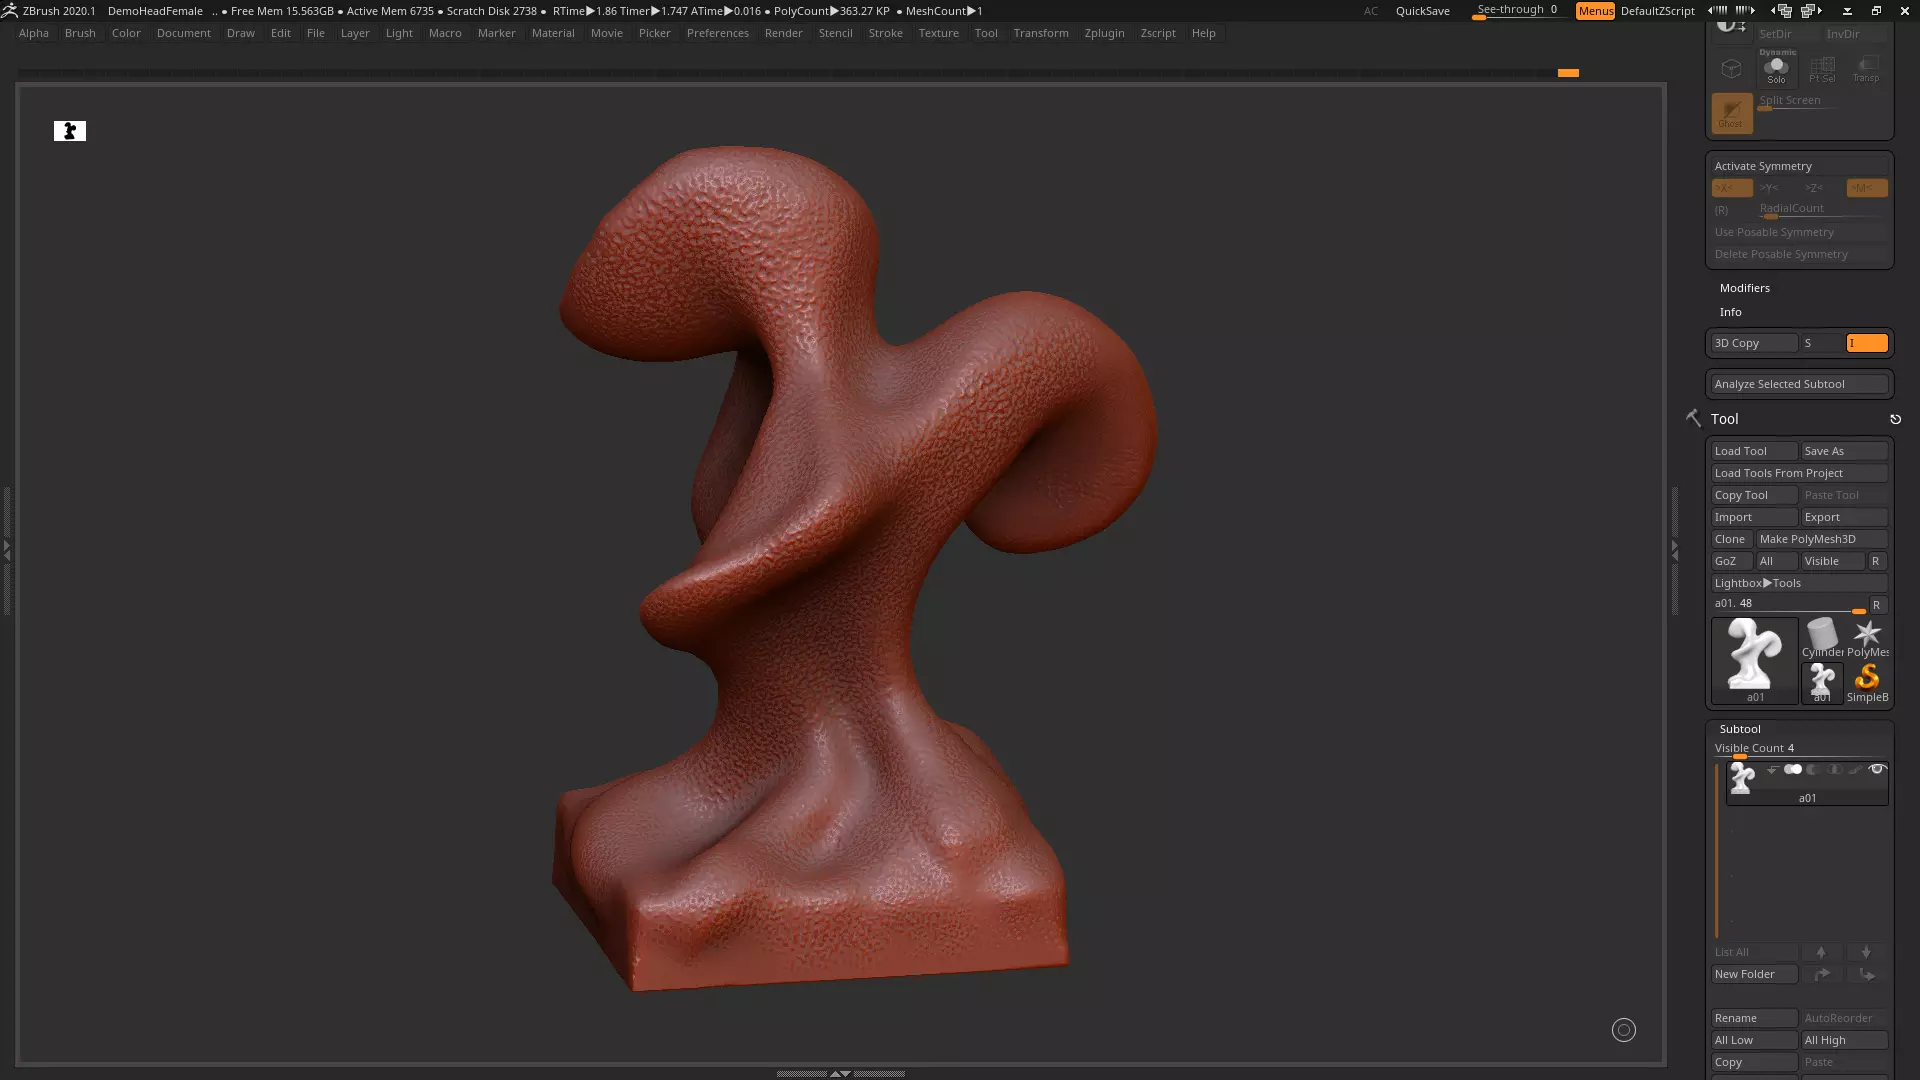Screen dimensions: 1920x1080
Task: Toggle Ghost transparency mode
Action: tap(1731, 113)
